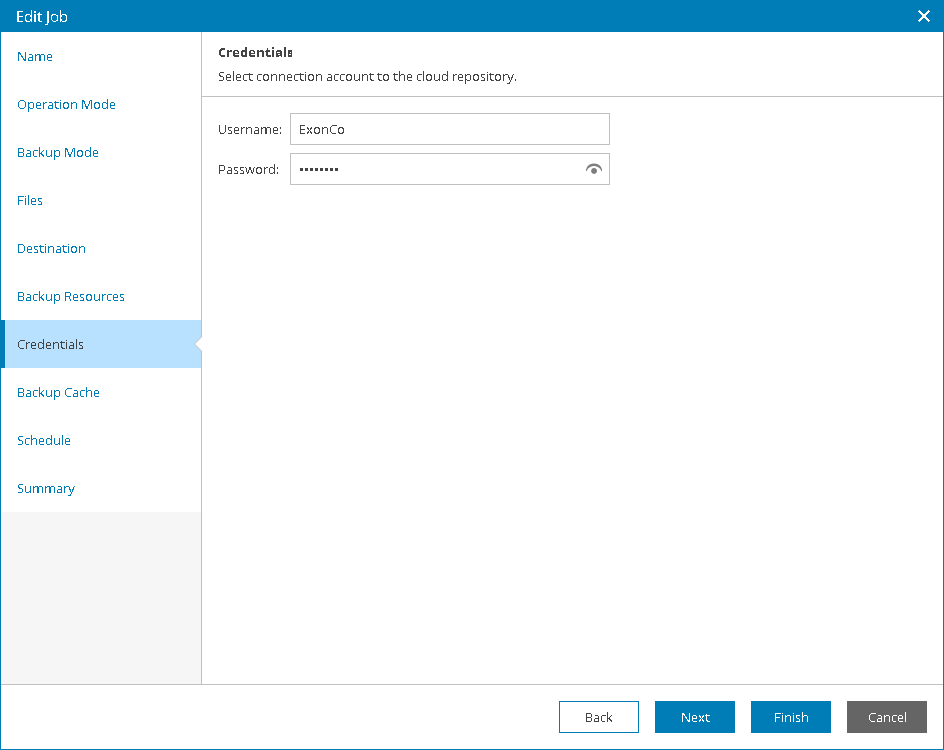Click the Username field containing ExonCo
The width and height of the screenshot is (944, 750).
click(450, 129)
